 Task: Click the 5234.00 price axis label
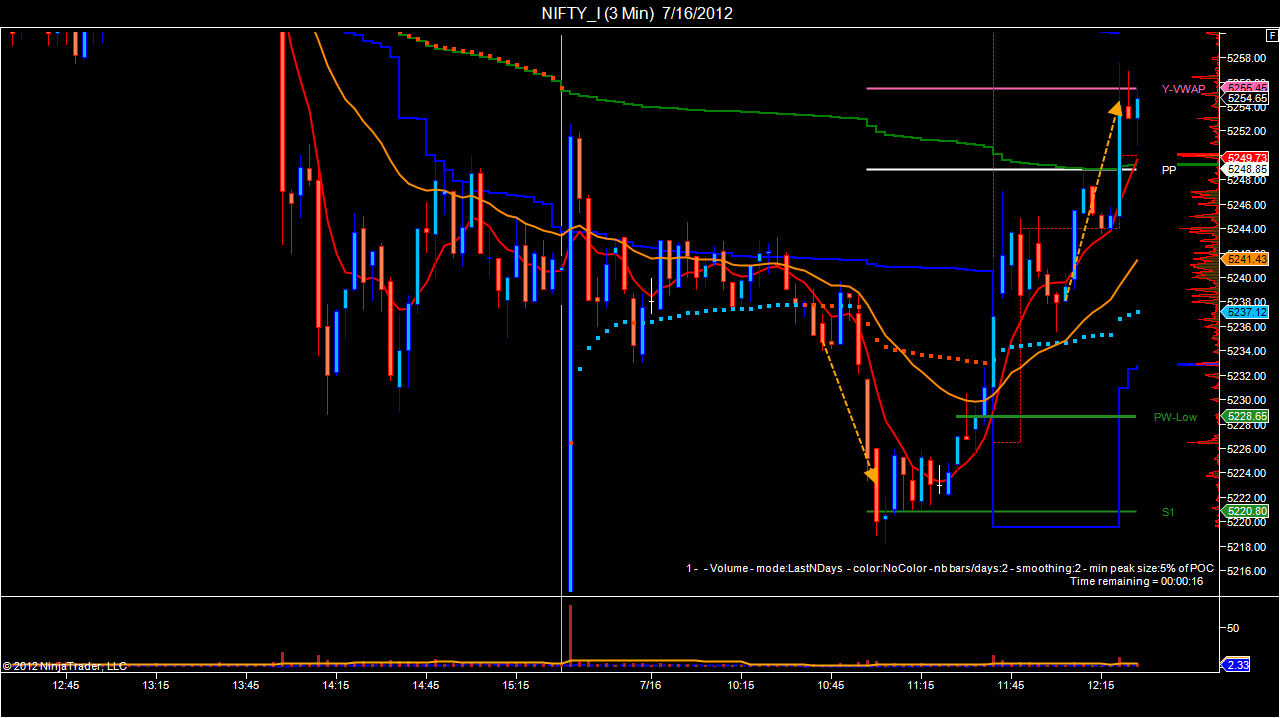[1248, 351]
